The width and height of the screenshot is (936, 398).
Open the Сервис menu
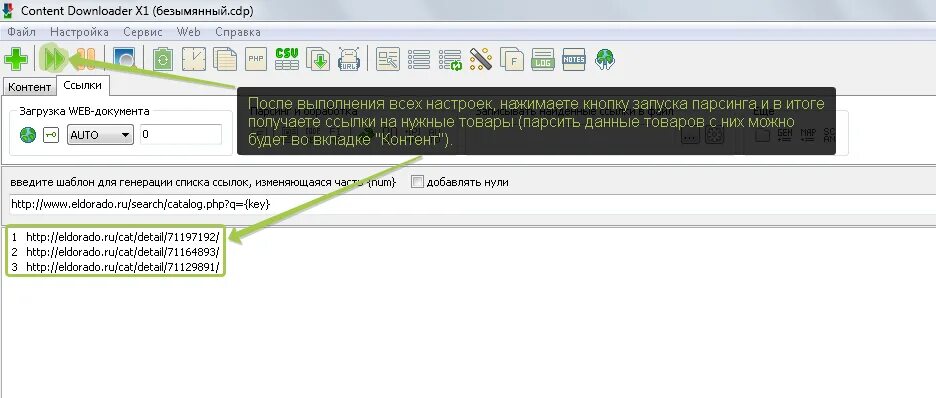143,32
